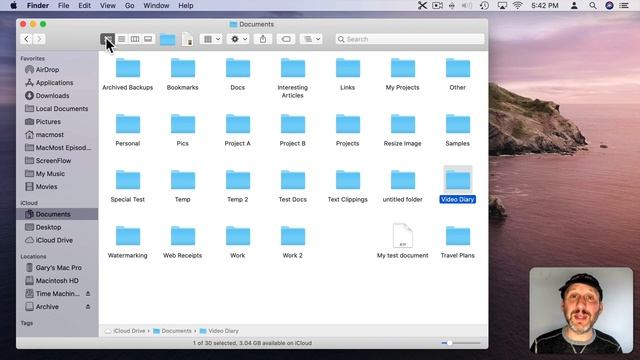Select iCloud Documents in the sidebar
The image size is (640, 360).
(57, 214)
